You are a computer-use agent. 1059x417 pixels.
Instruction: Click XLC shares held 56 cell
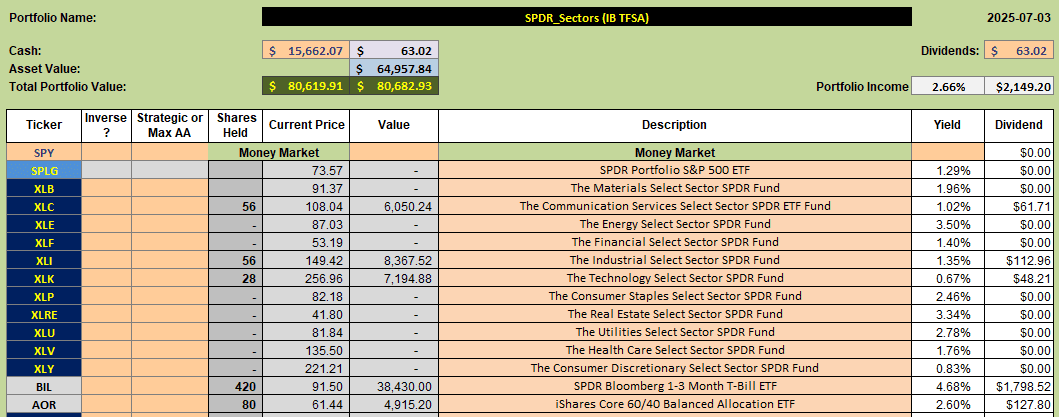coord(236,206)
